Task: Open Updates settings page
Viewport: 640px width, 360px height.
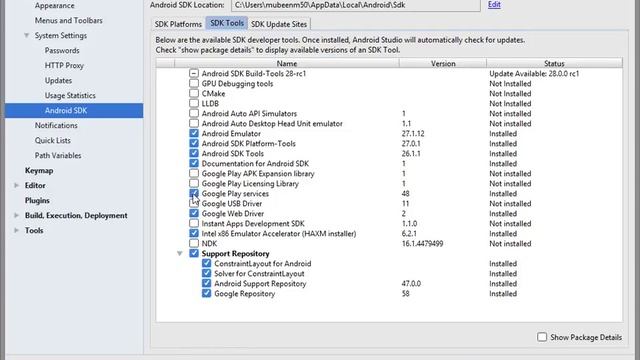Action: coord(58,80)
